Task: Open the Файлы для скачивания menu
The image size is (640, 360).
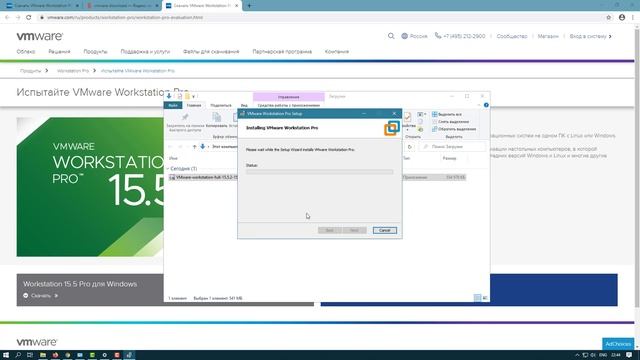Action: coord(211,52)
